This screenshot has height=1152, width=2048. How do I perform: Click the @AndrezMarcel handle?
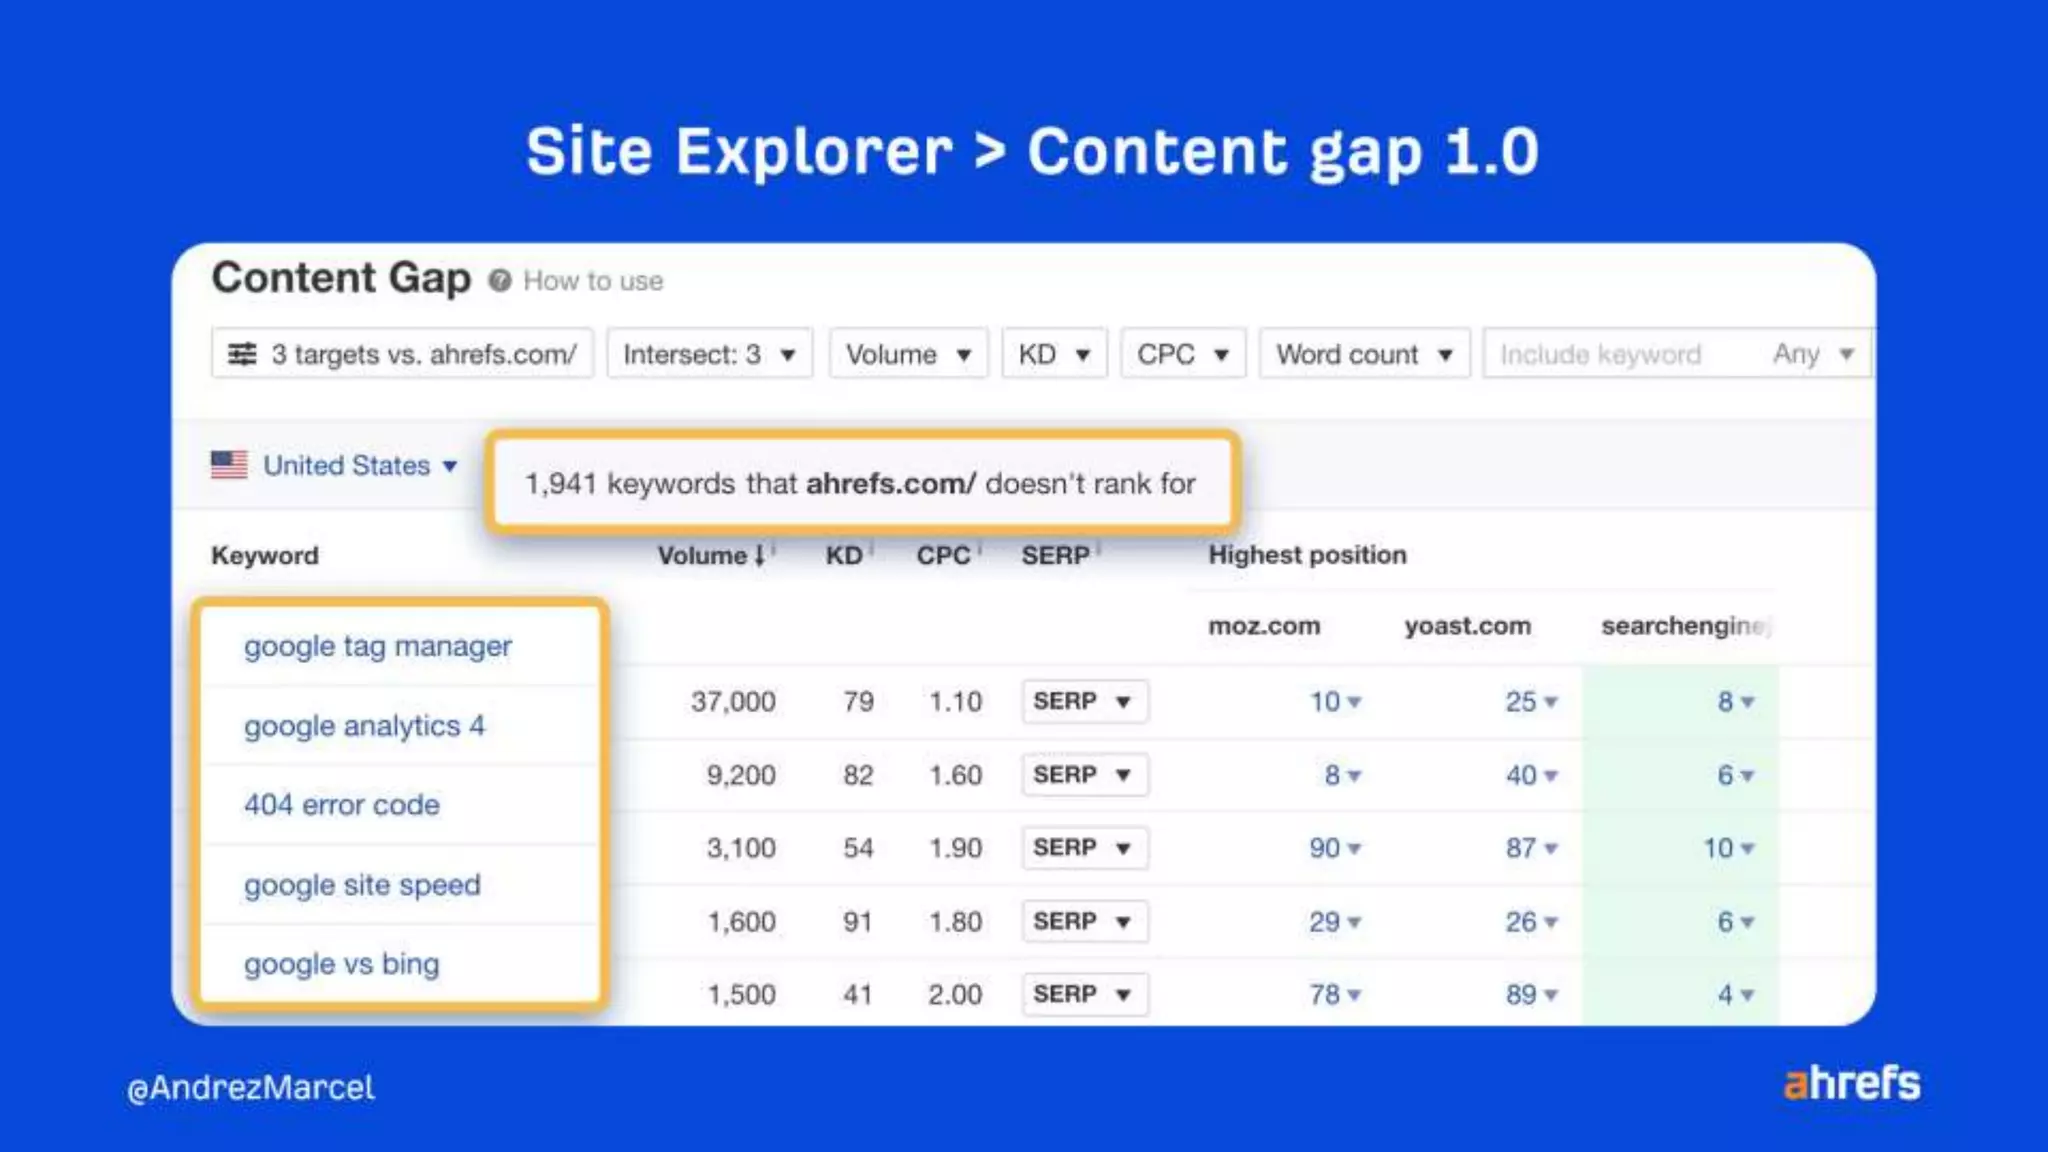(x=251, y=1088)
